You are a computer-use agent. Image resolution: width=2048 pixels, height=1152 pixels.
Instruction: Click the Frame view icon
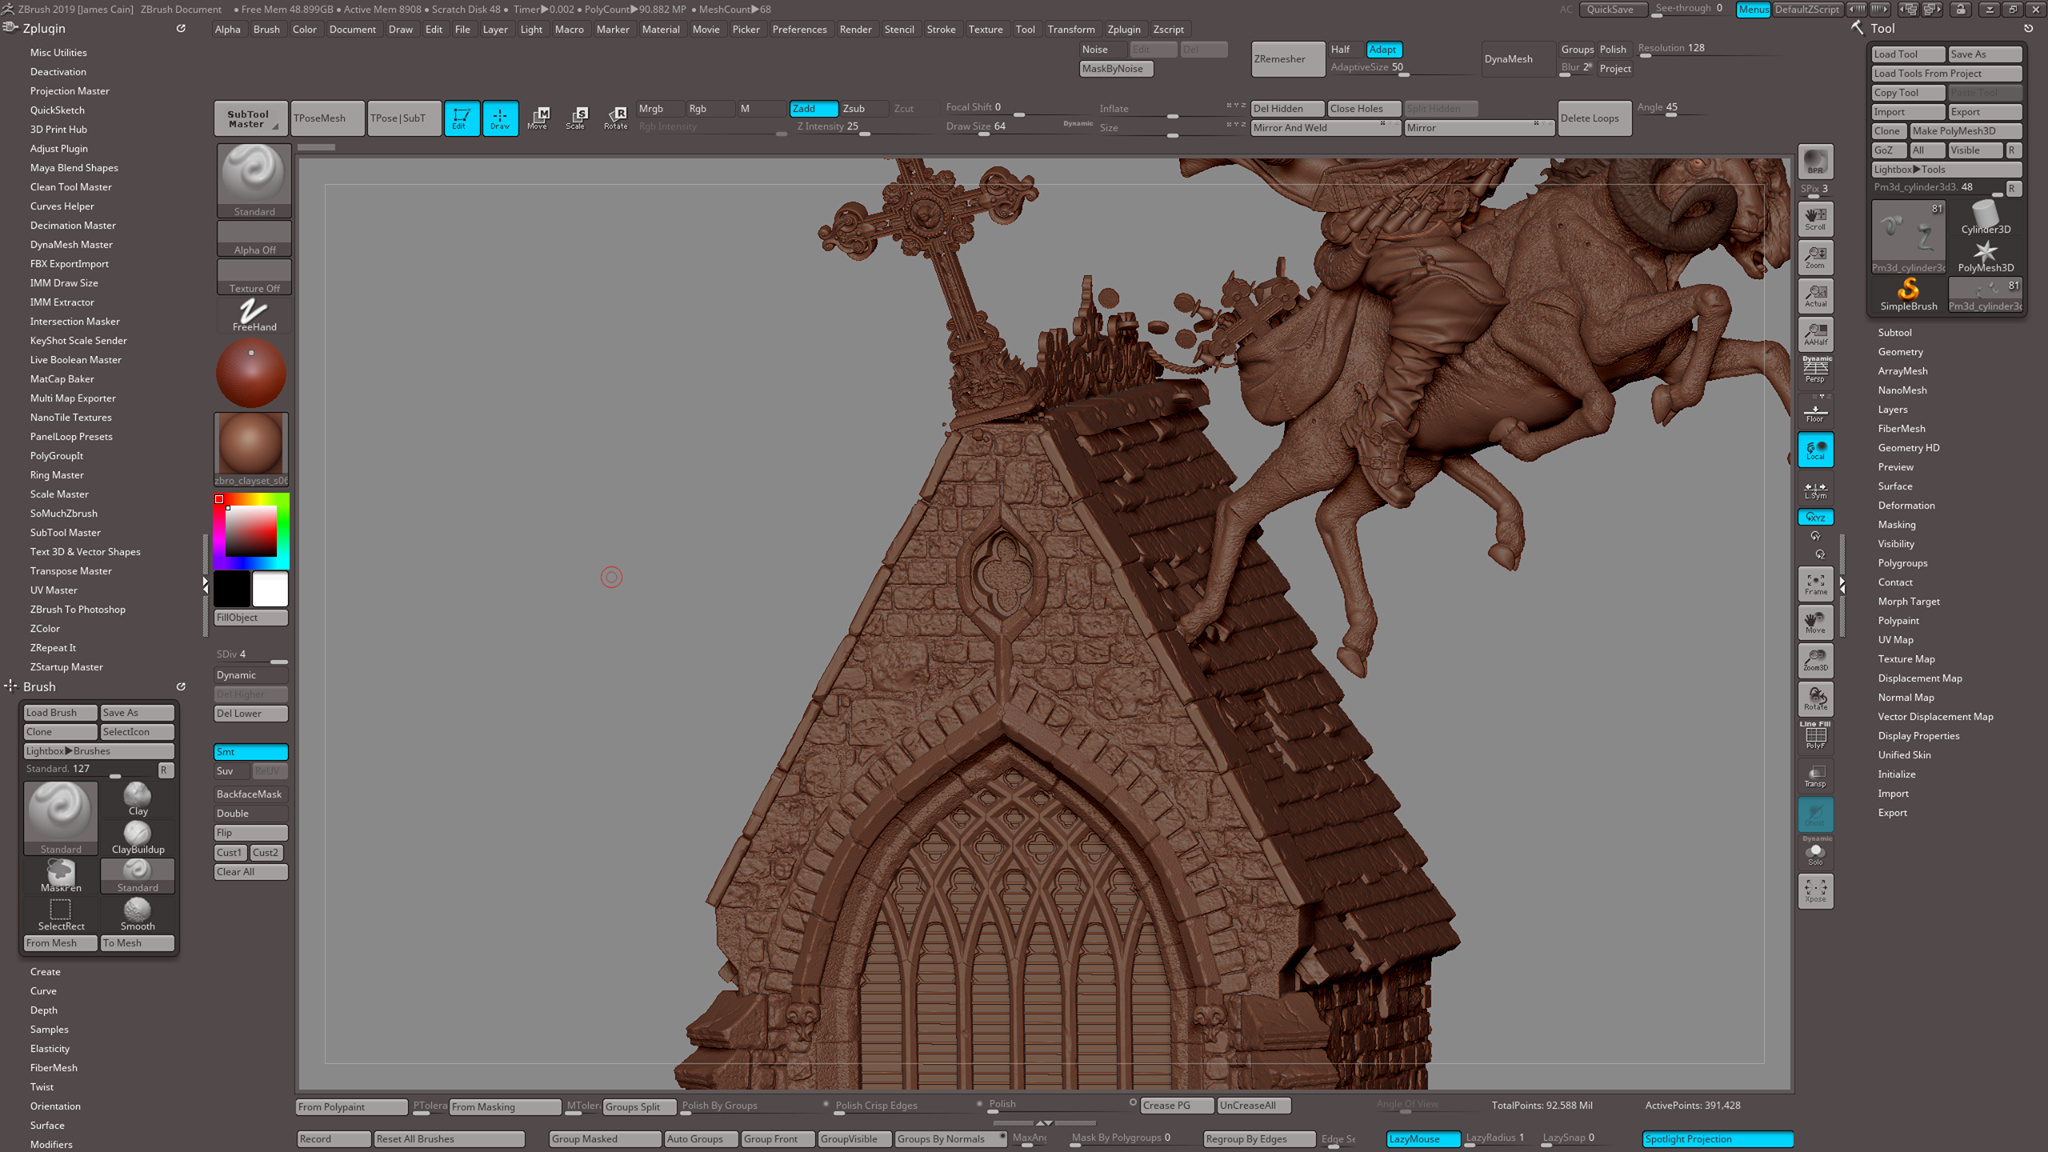coord(1815,584)
